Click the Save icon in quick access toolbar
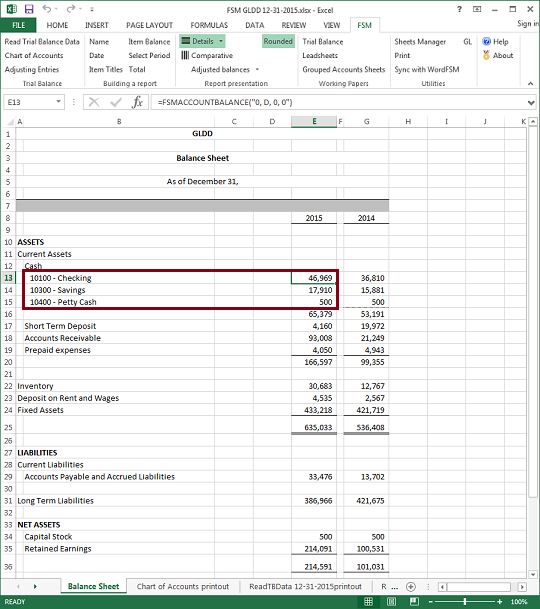Image resolution: width=540 pixels, height=609 pixels. tap(29, 9)
